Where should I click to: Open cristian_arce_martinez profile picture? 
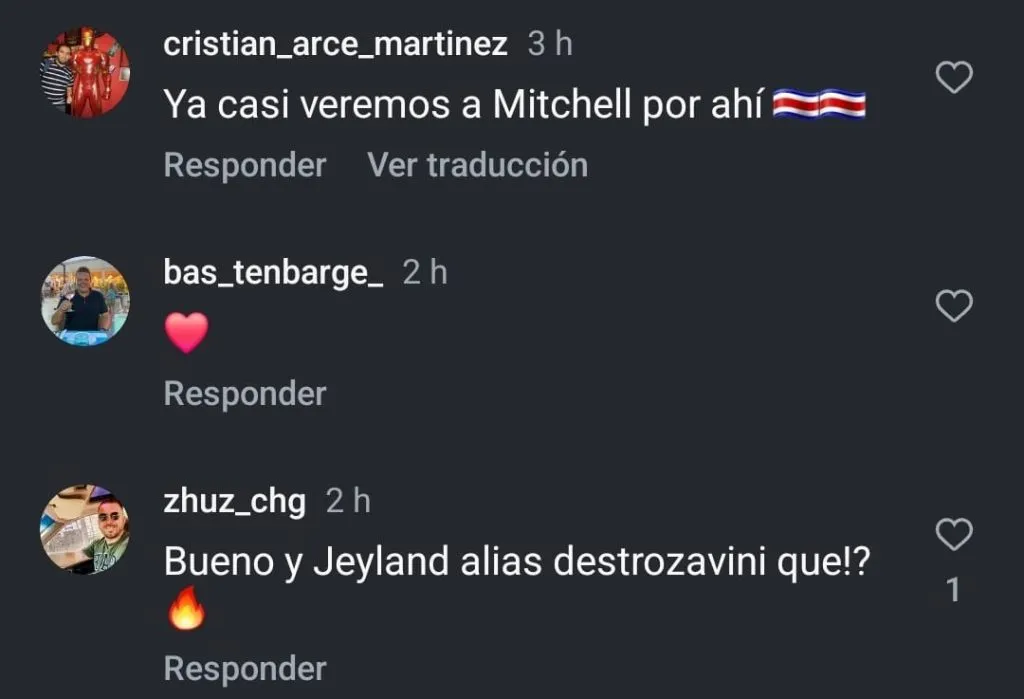(85, 72)
